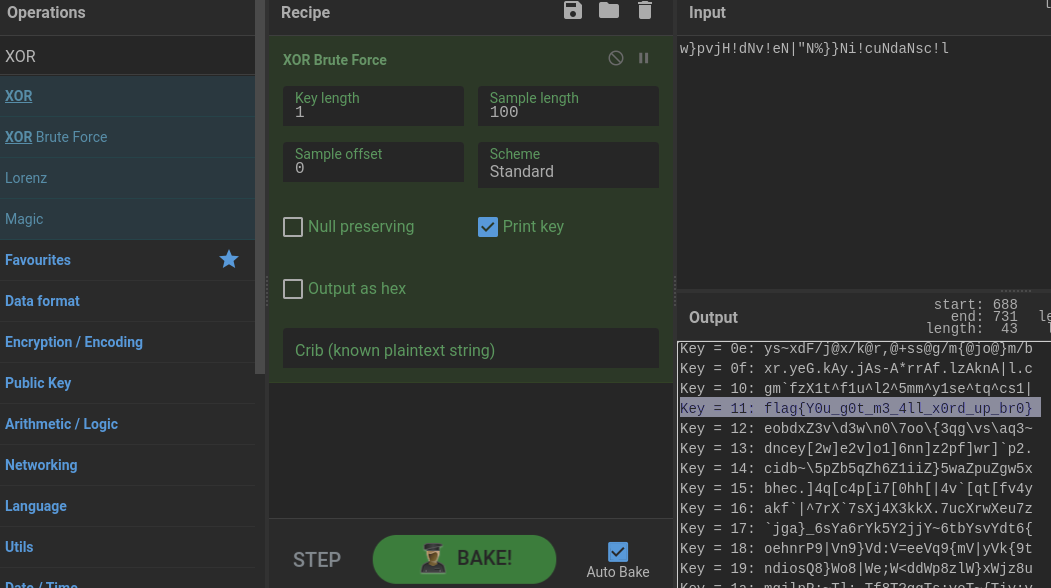Click the Favourites star icon
Screen dimensions: 1051x588
point(229,260)
